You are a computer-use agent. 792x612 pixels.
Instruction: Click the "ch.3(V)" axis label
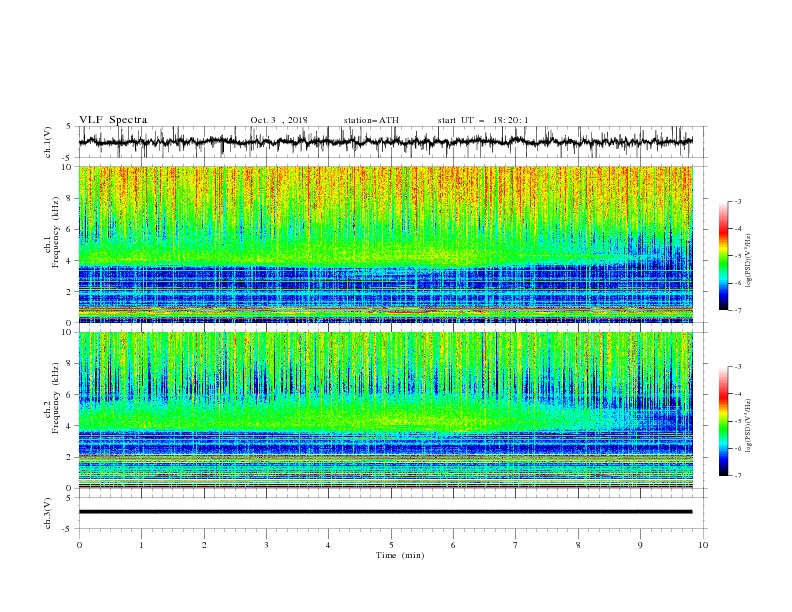48,513
